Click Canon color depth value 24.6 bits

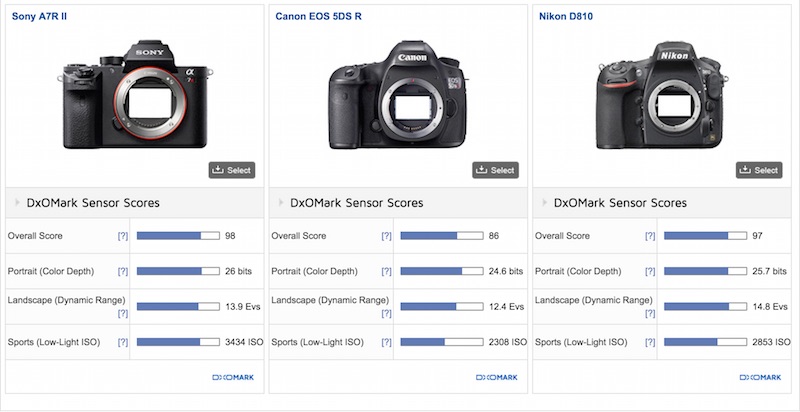tap(506, 271)
